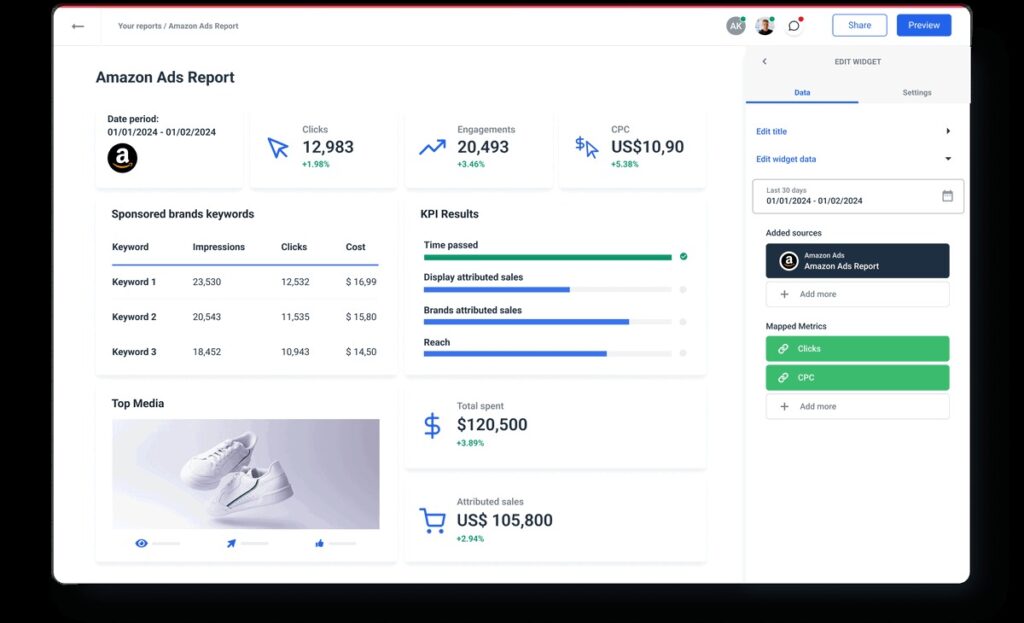Select the Keyword 1 row
This screenshot has width=1024, height=623.
click(245, 282)
